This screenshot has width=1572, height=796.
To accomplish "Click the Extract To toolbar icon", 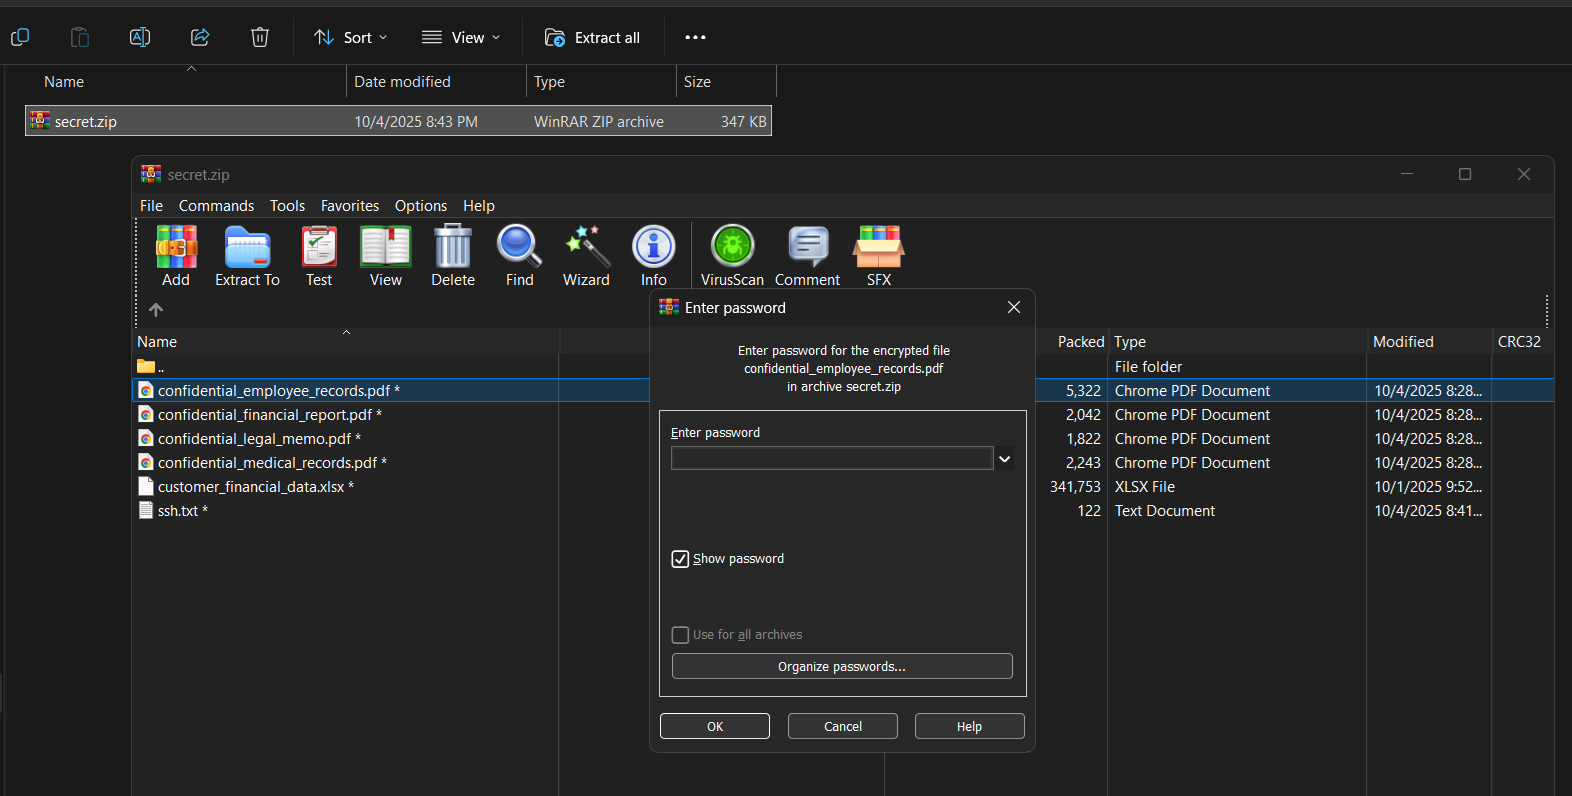I will (x=247, y=256).
